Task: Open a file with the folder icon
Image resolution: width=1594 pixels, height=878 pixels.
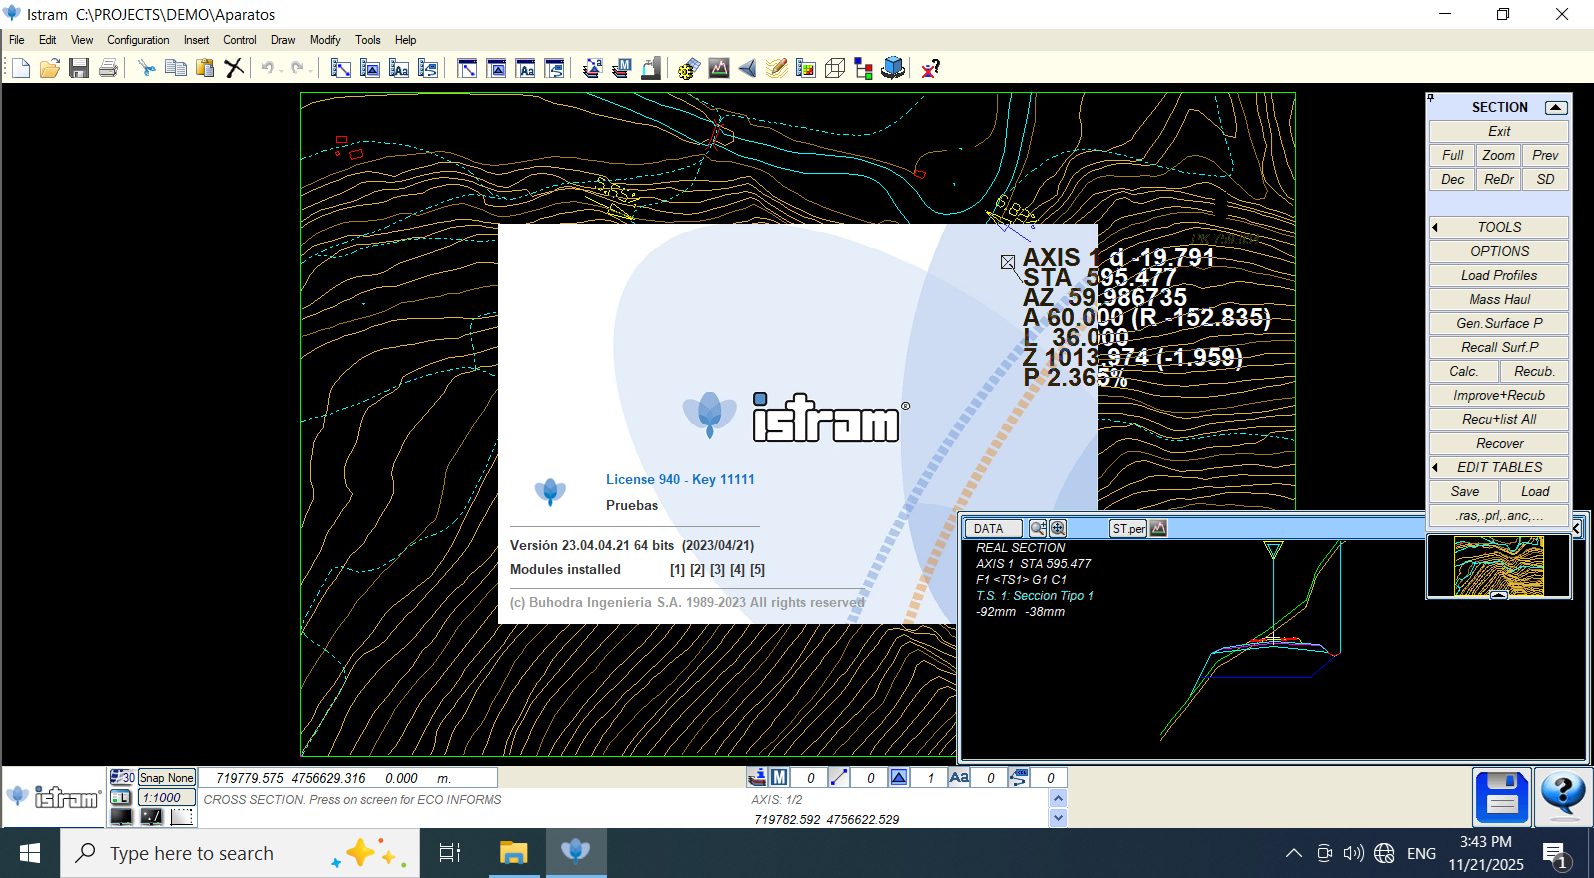Action: pyautogui.click(x=50, y=68)
